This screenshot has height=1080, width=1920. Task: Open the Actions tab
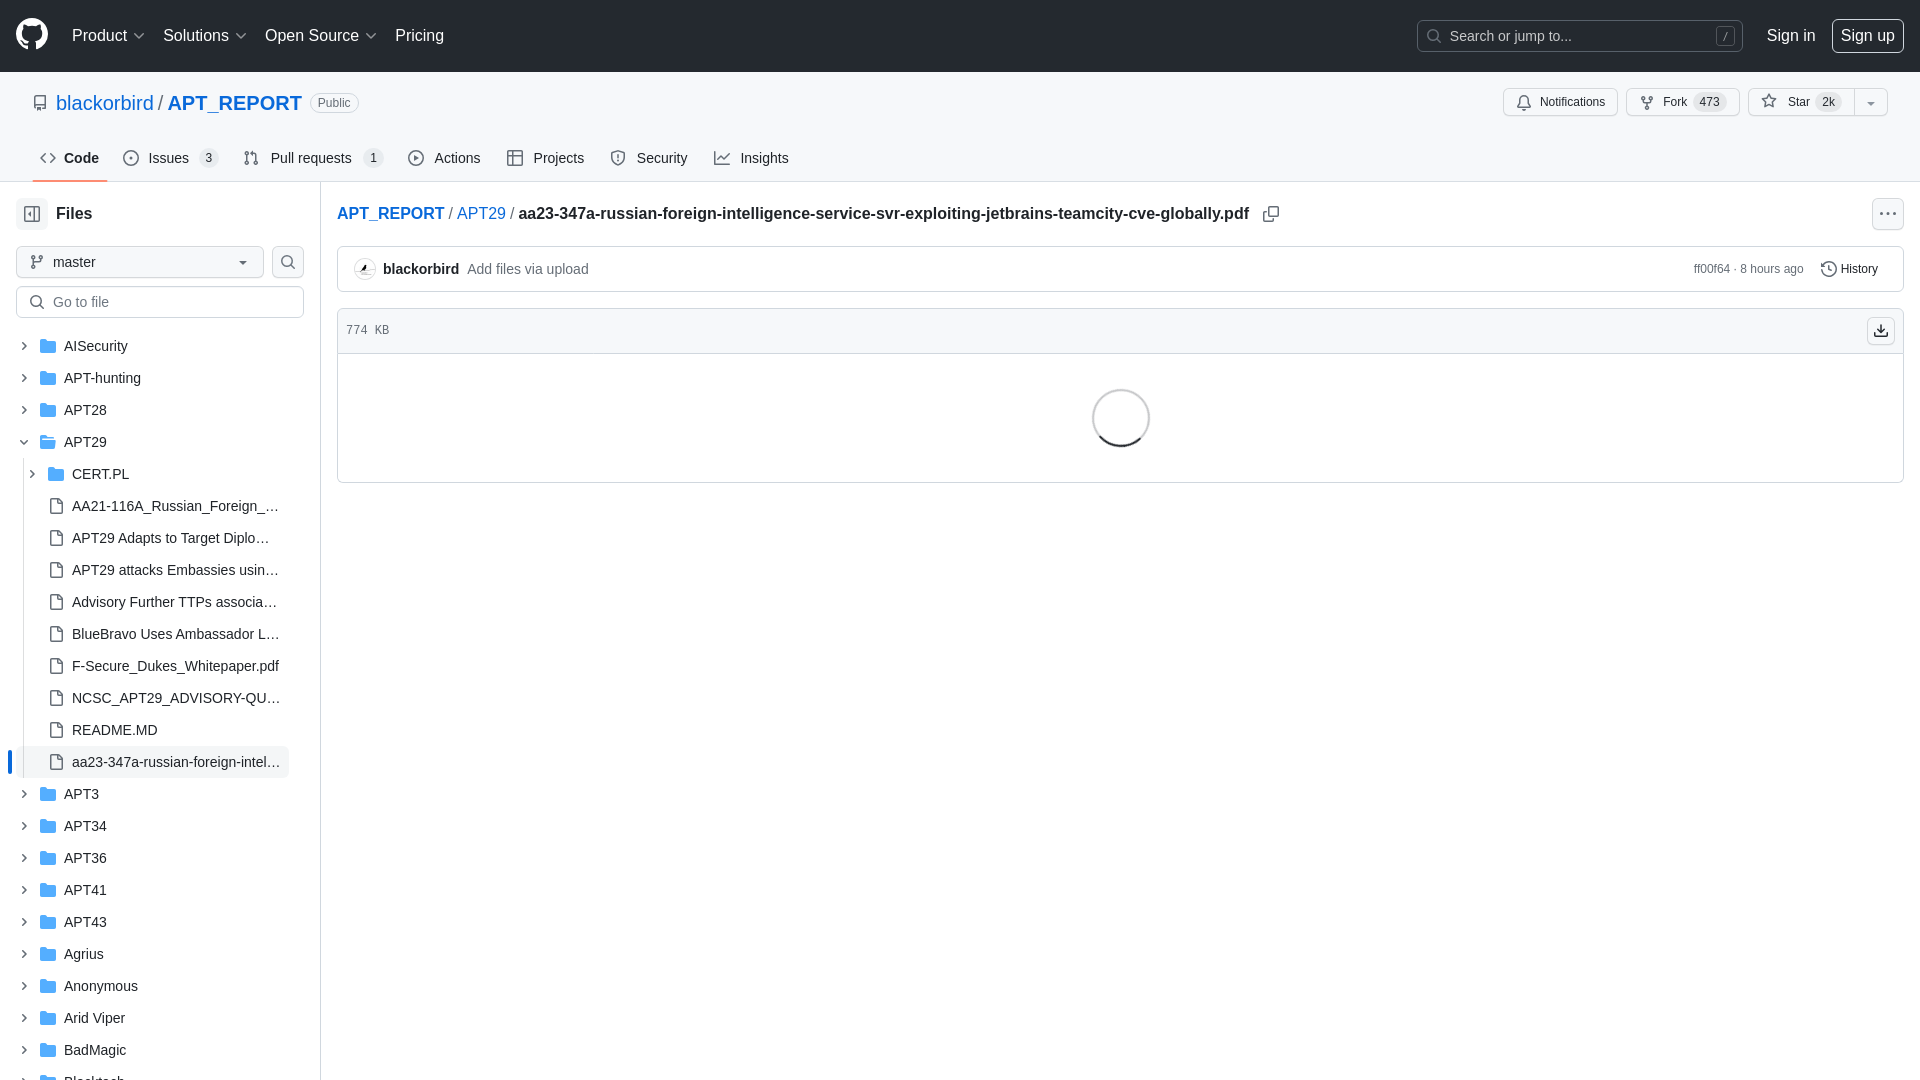point(444,158)
